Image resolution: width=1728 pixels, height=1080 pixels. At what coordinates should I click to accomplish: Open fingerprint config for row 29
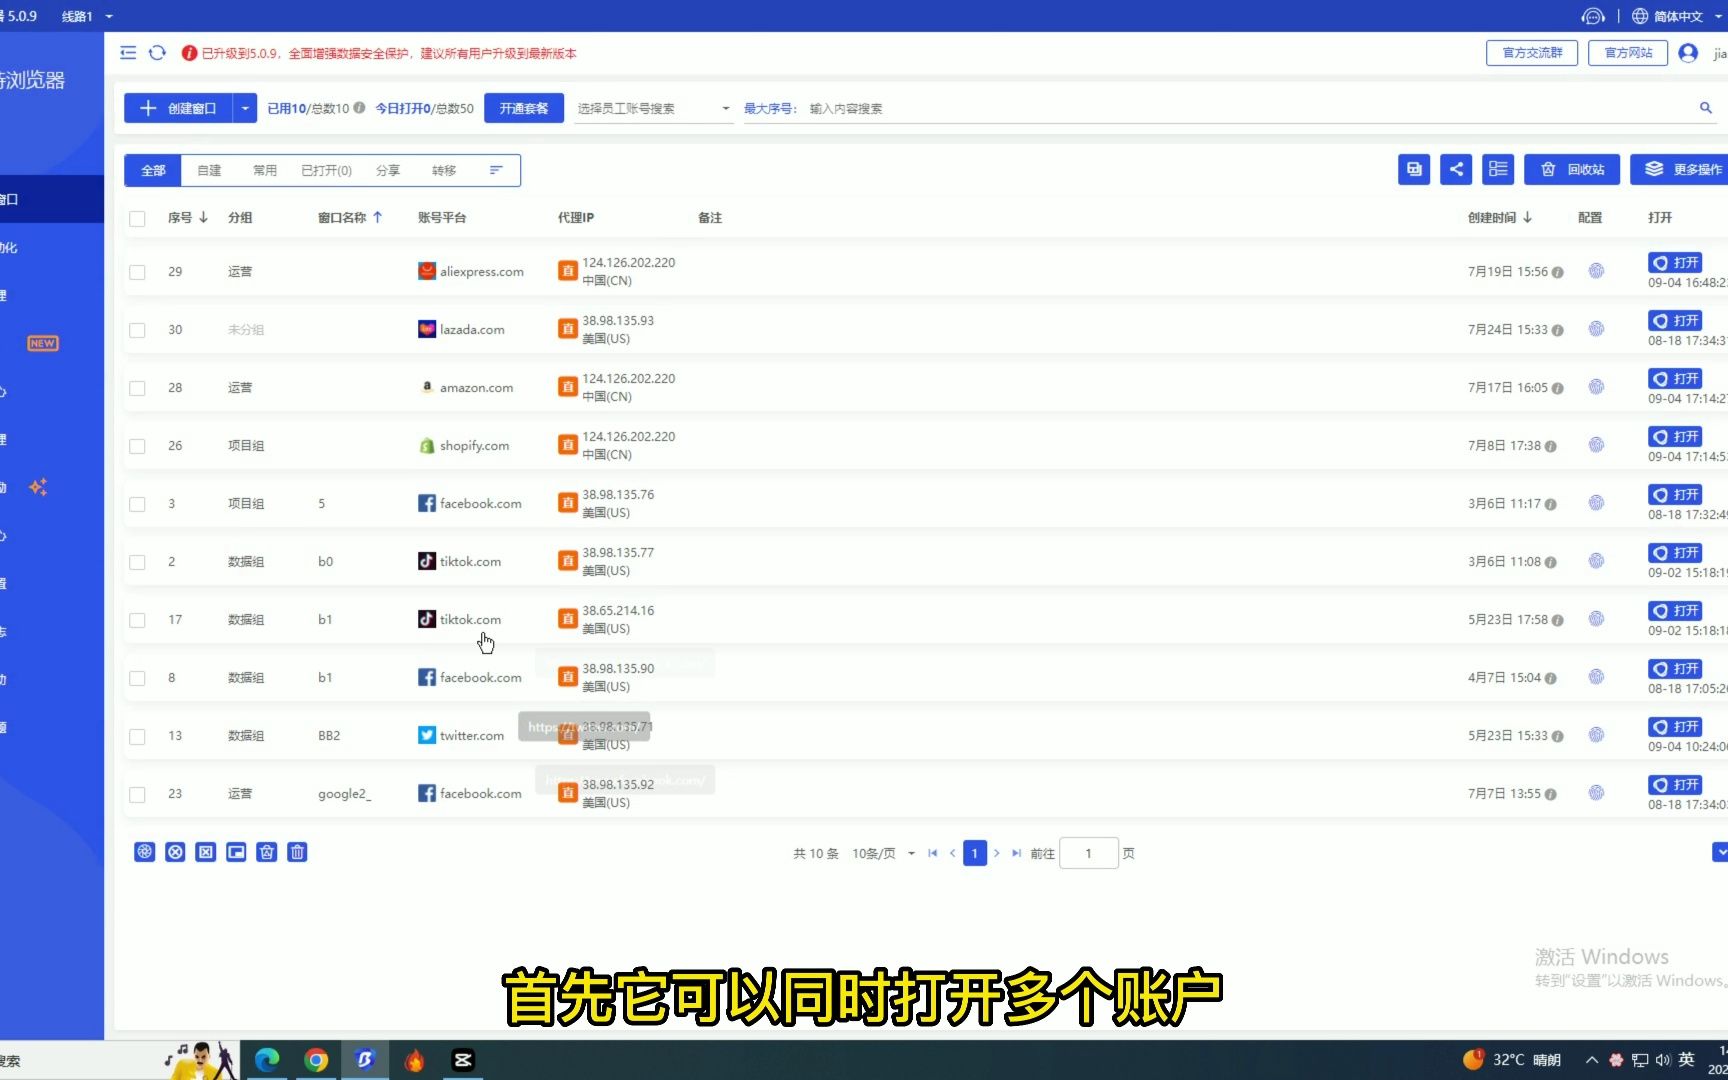coord(1596,271)
